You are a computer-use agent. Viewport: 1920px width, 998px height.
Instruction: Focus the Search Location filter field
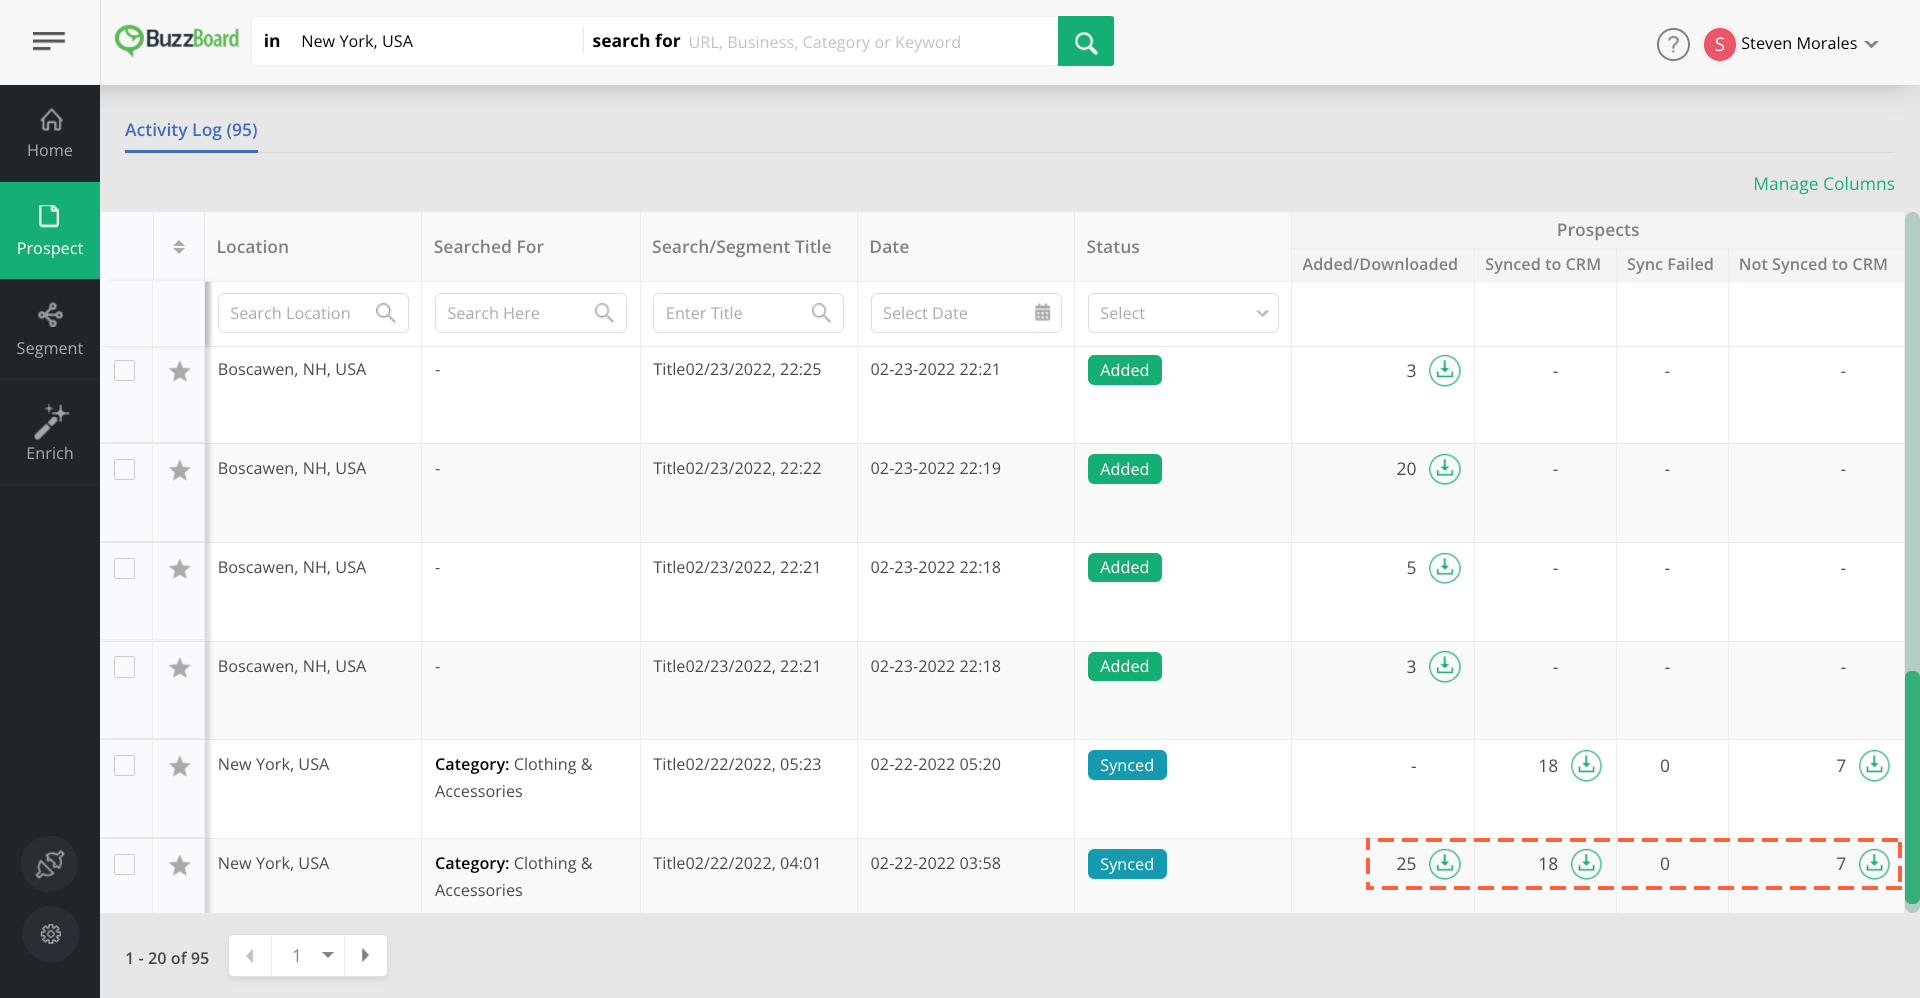[313, 313]
